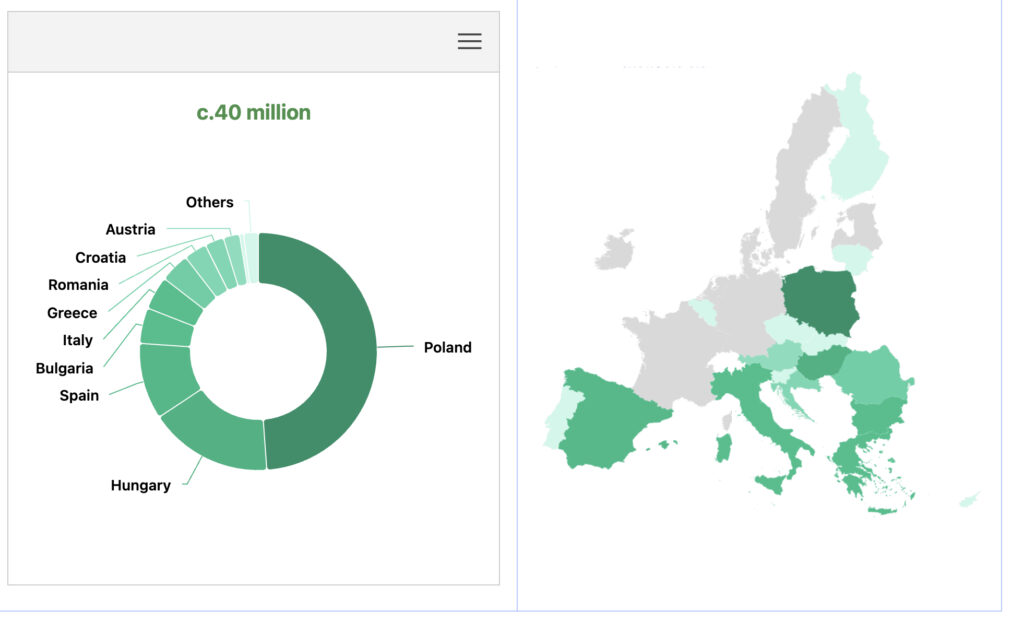This screenshot has width=1024, height=633.
Task: Select the Romania label
Action: pyautogui.click(x=78, y=285)
